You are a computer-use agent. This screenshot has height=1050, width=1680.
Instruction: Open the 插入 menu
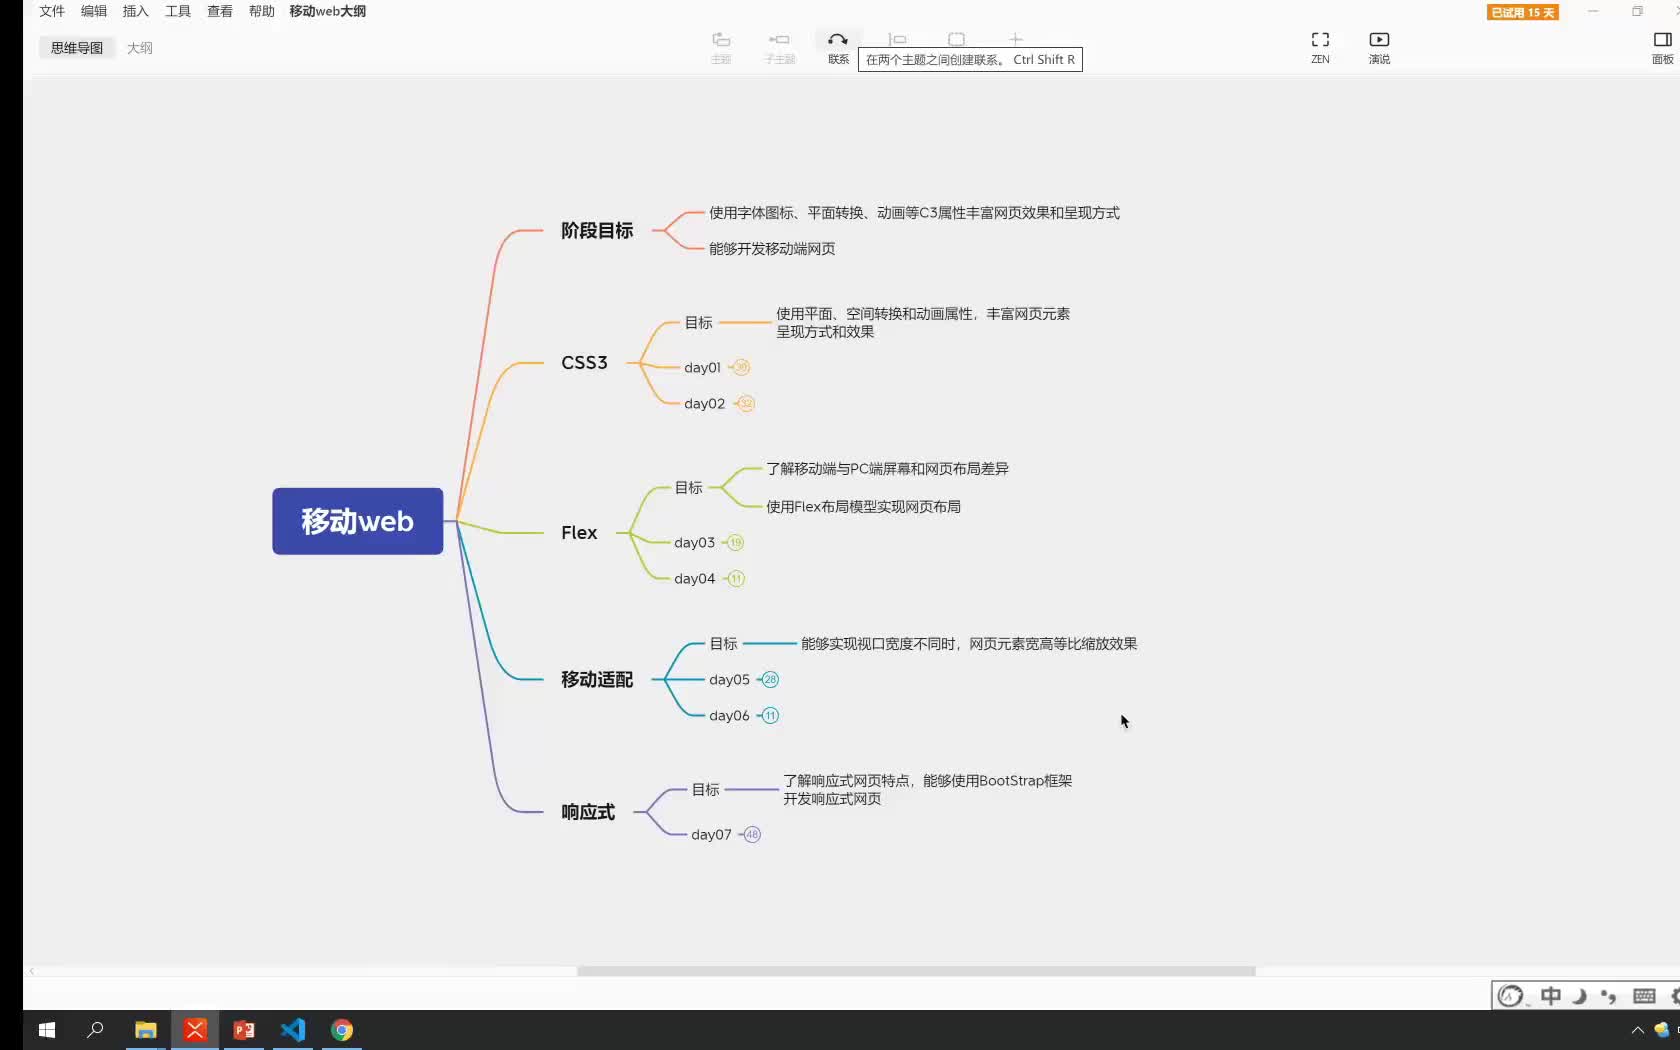(136, 11)
